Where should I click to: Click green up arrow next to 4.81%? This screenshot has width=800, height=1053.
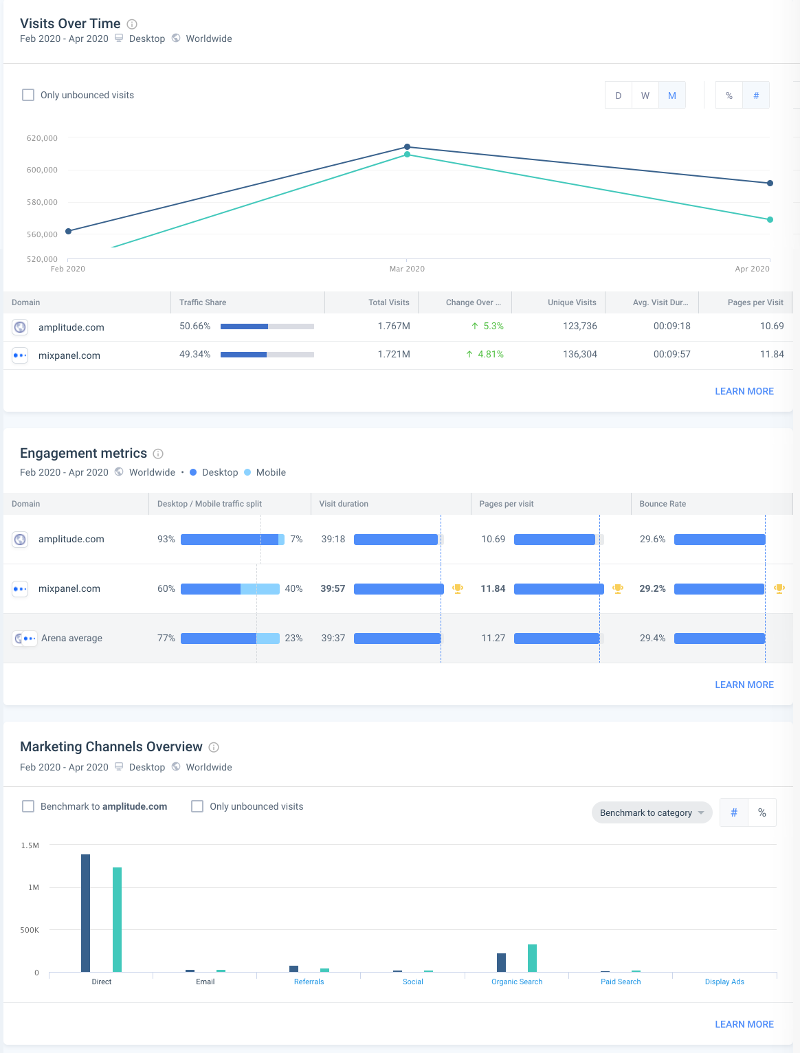tap(470, 354)
